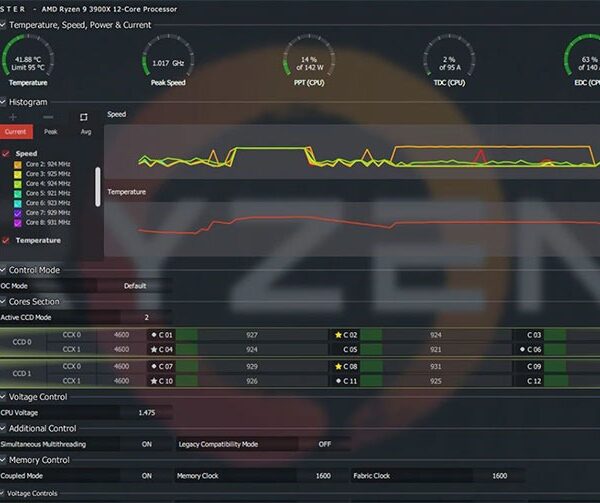Select the Current histogram tab
Viewport: 600px width, 503px height.
tap(16, 132)
